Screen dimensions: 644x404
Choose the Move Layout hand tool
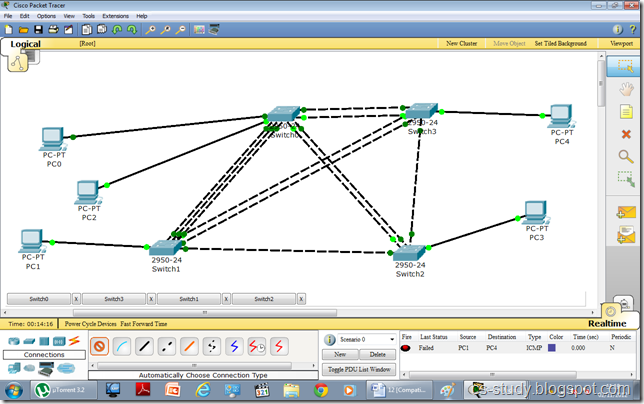pos(626,89)
